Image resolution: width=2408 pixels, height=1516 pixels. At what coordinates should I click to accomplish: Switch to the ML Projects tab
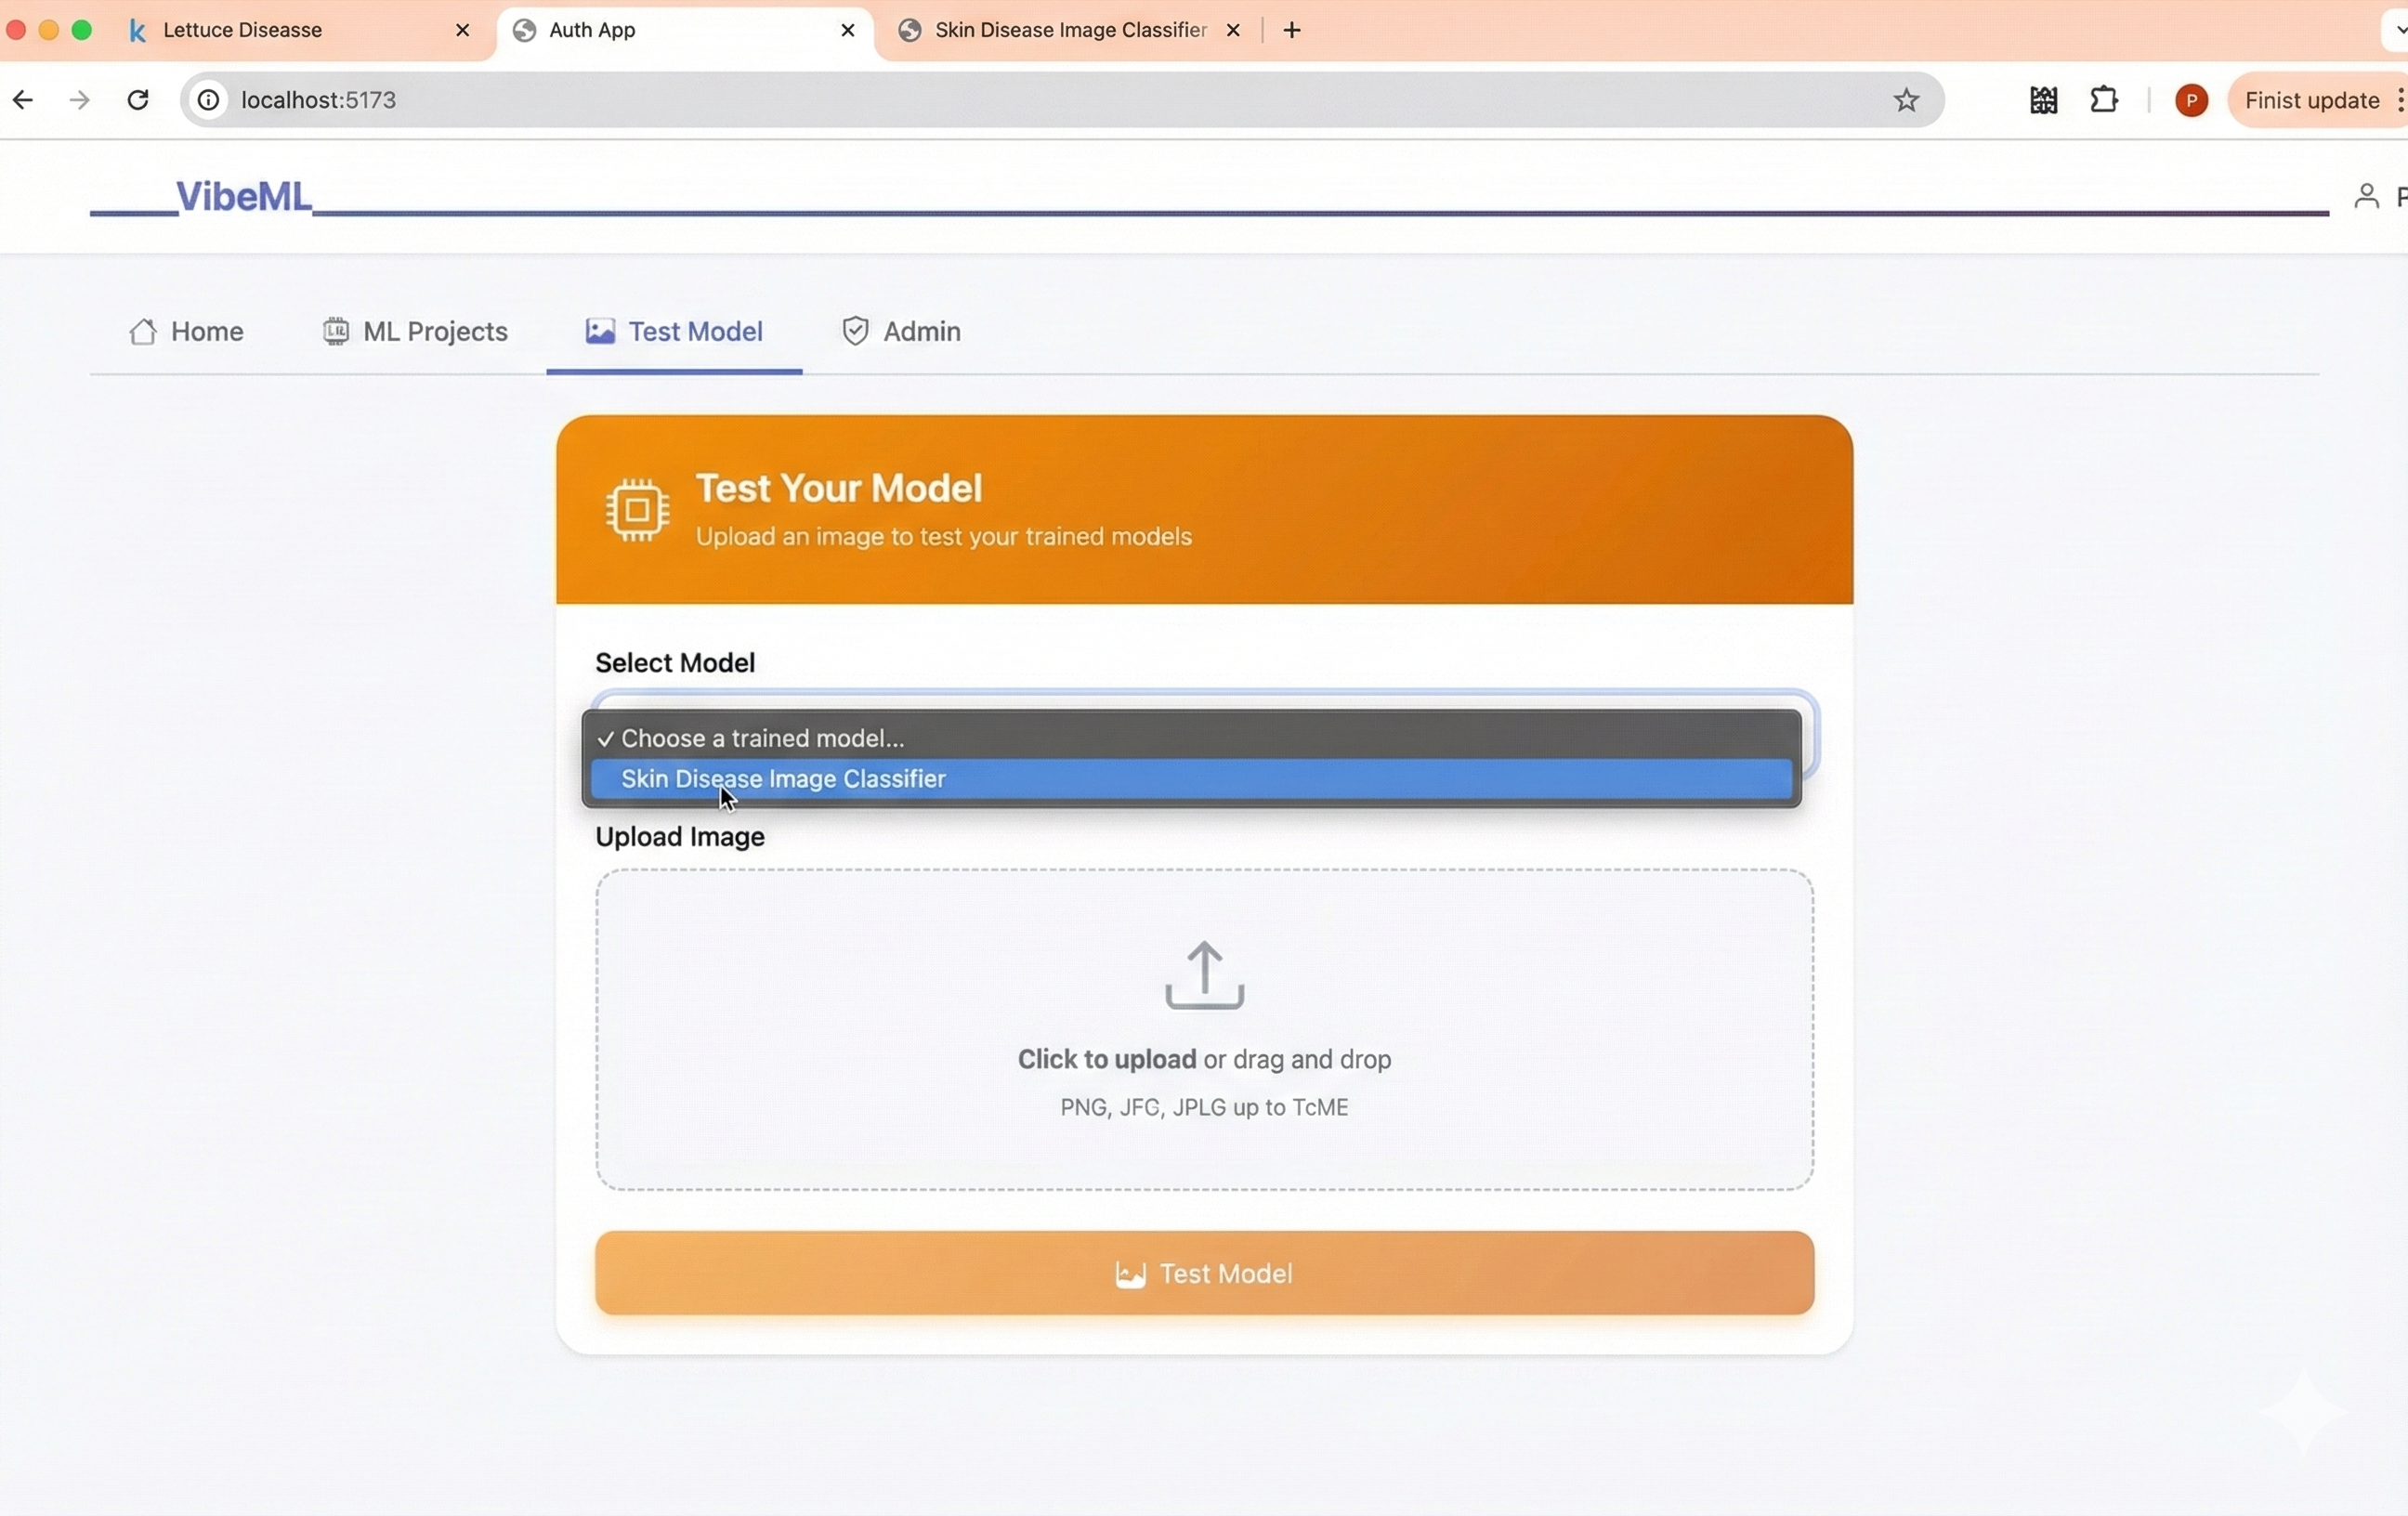(415, 331)
